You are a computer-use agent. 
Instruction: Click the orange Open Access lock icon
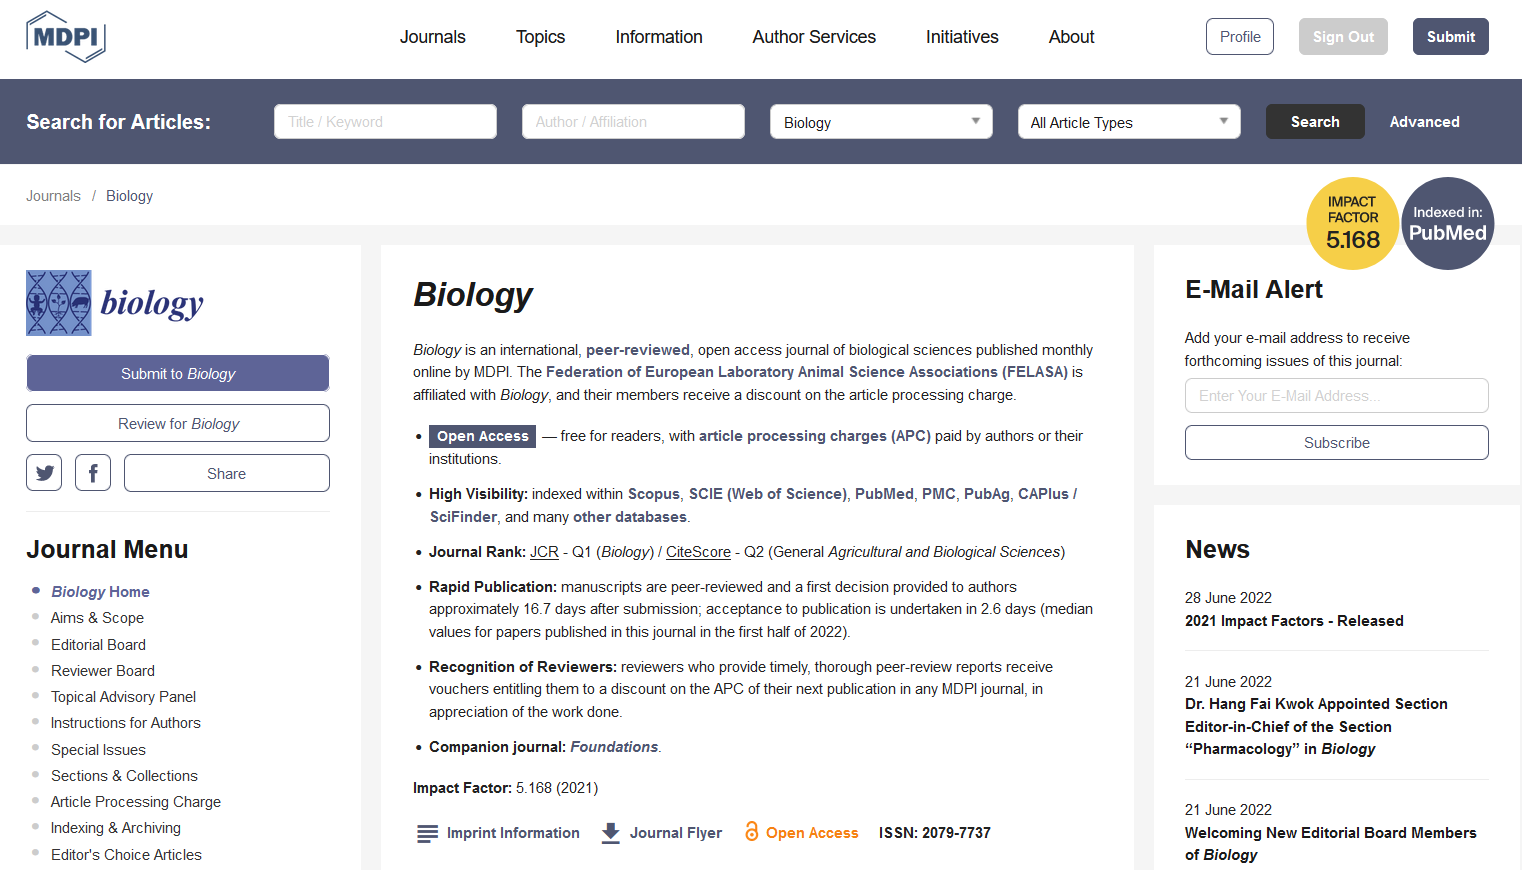click(x=751, y=832)
